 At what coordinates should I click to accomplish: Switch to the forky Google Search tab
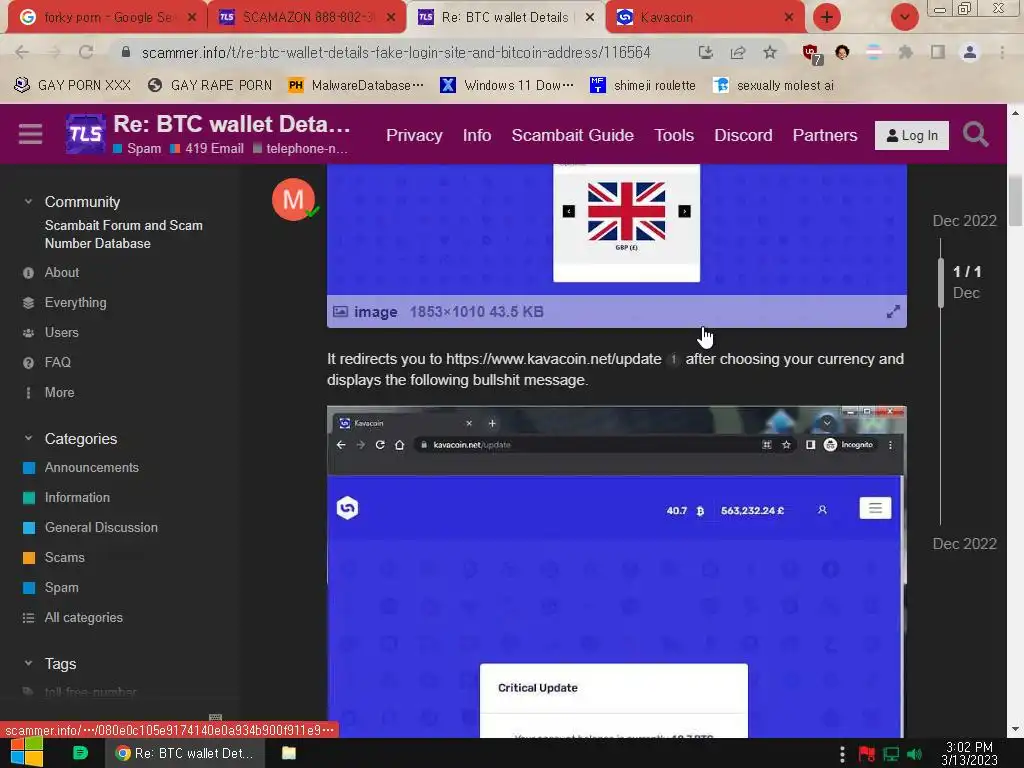[108, 17]
